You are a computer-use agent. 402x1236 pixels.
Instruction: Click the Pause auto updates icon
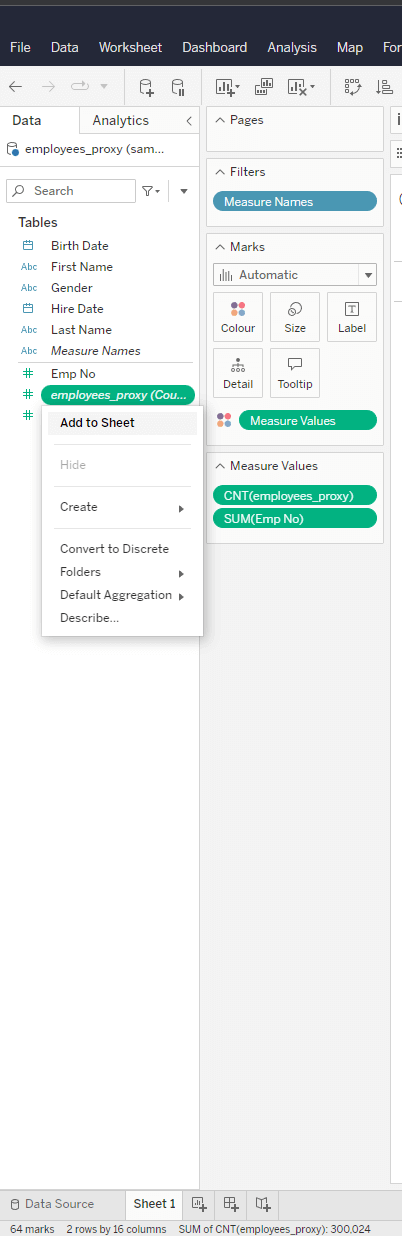click(178, 87)
